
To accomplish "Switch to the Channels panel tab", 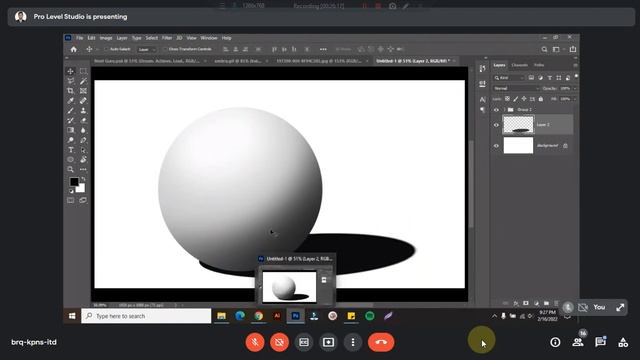I will 520,65.
